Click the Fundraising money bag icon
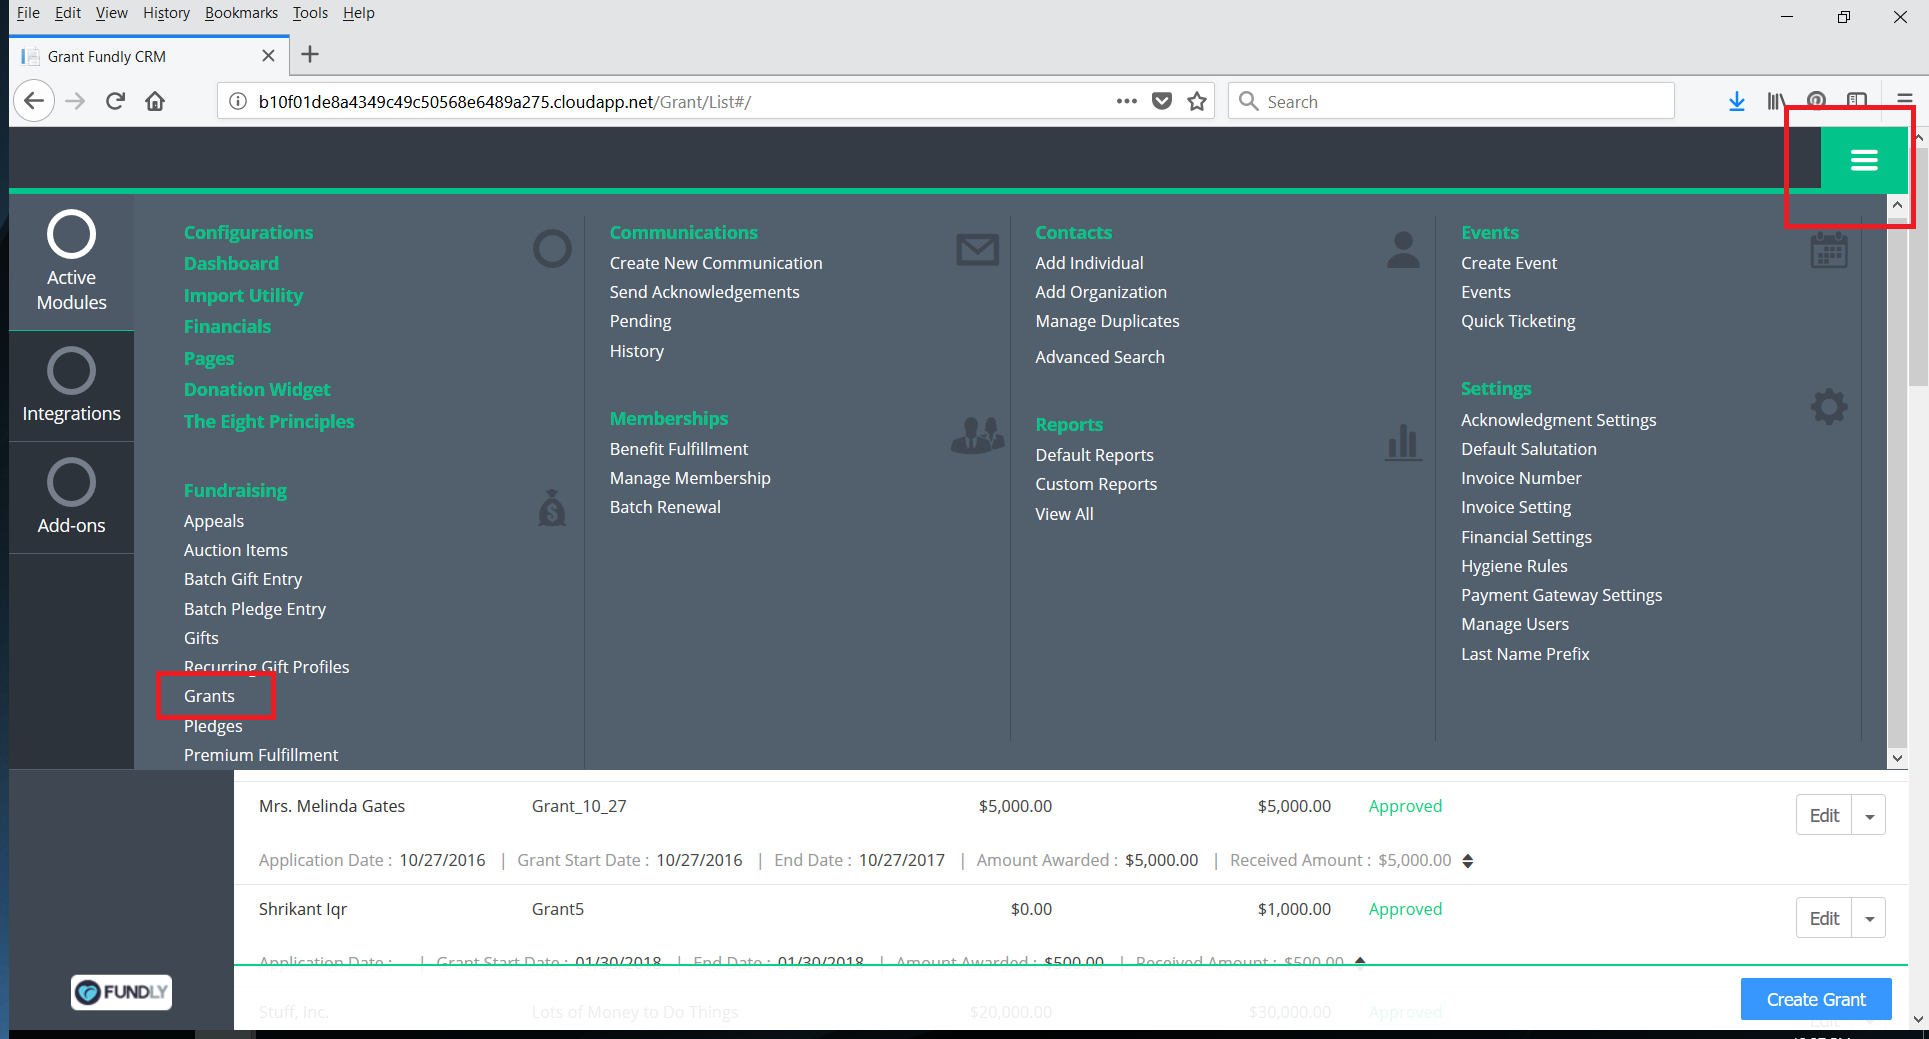Image resolution: width=1929 pixels, height=1039 pixels. (x=552, y=508)
